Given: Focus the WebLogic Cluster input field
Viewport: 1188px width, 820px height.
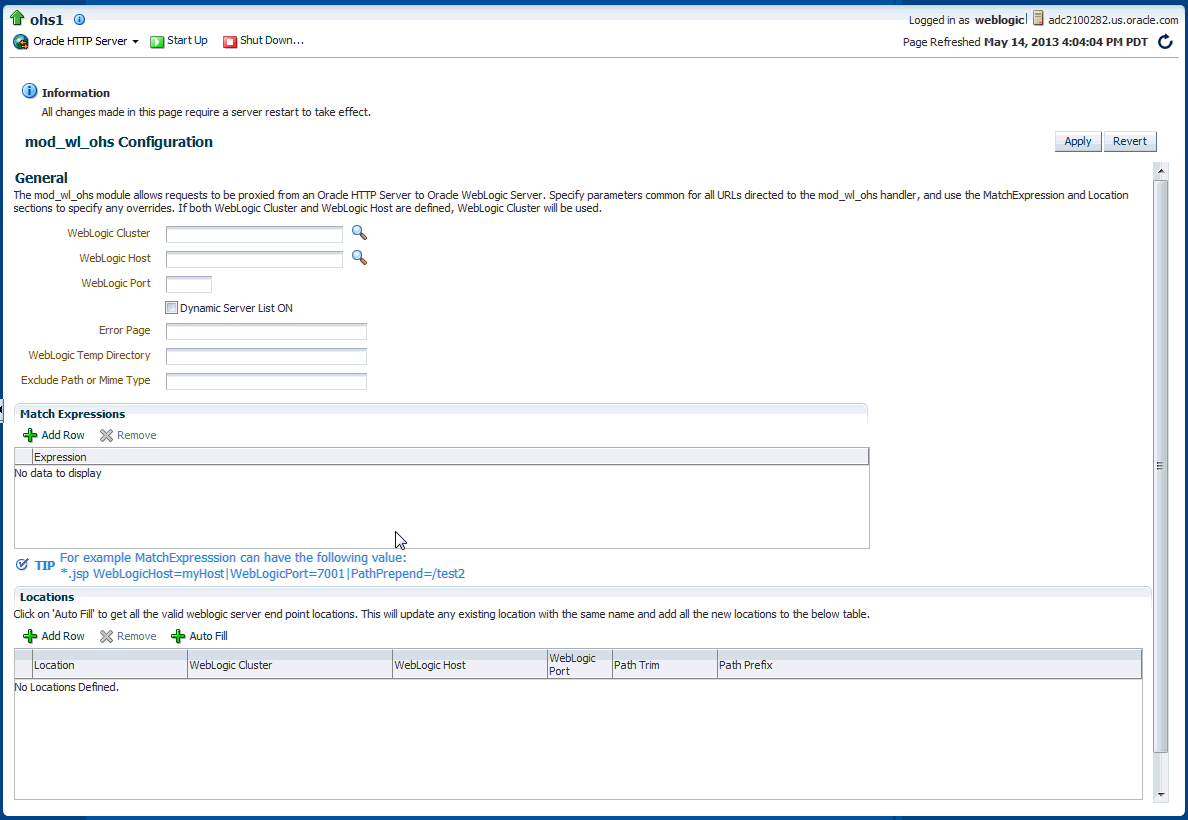Looking at the screenshot, I should pos(254,234).
